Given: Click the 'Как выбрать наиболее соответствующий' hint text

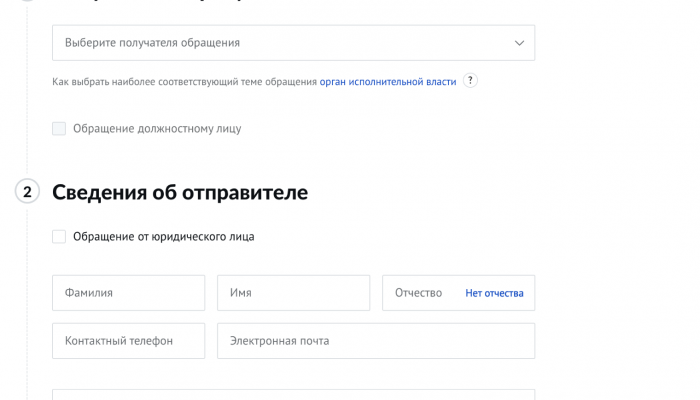Looking at the screenshot, I should click(185, 82).
